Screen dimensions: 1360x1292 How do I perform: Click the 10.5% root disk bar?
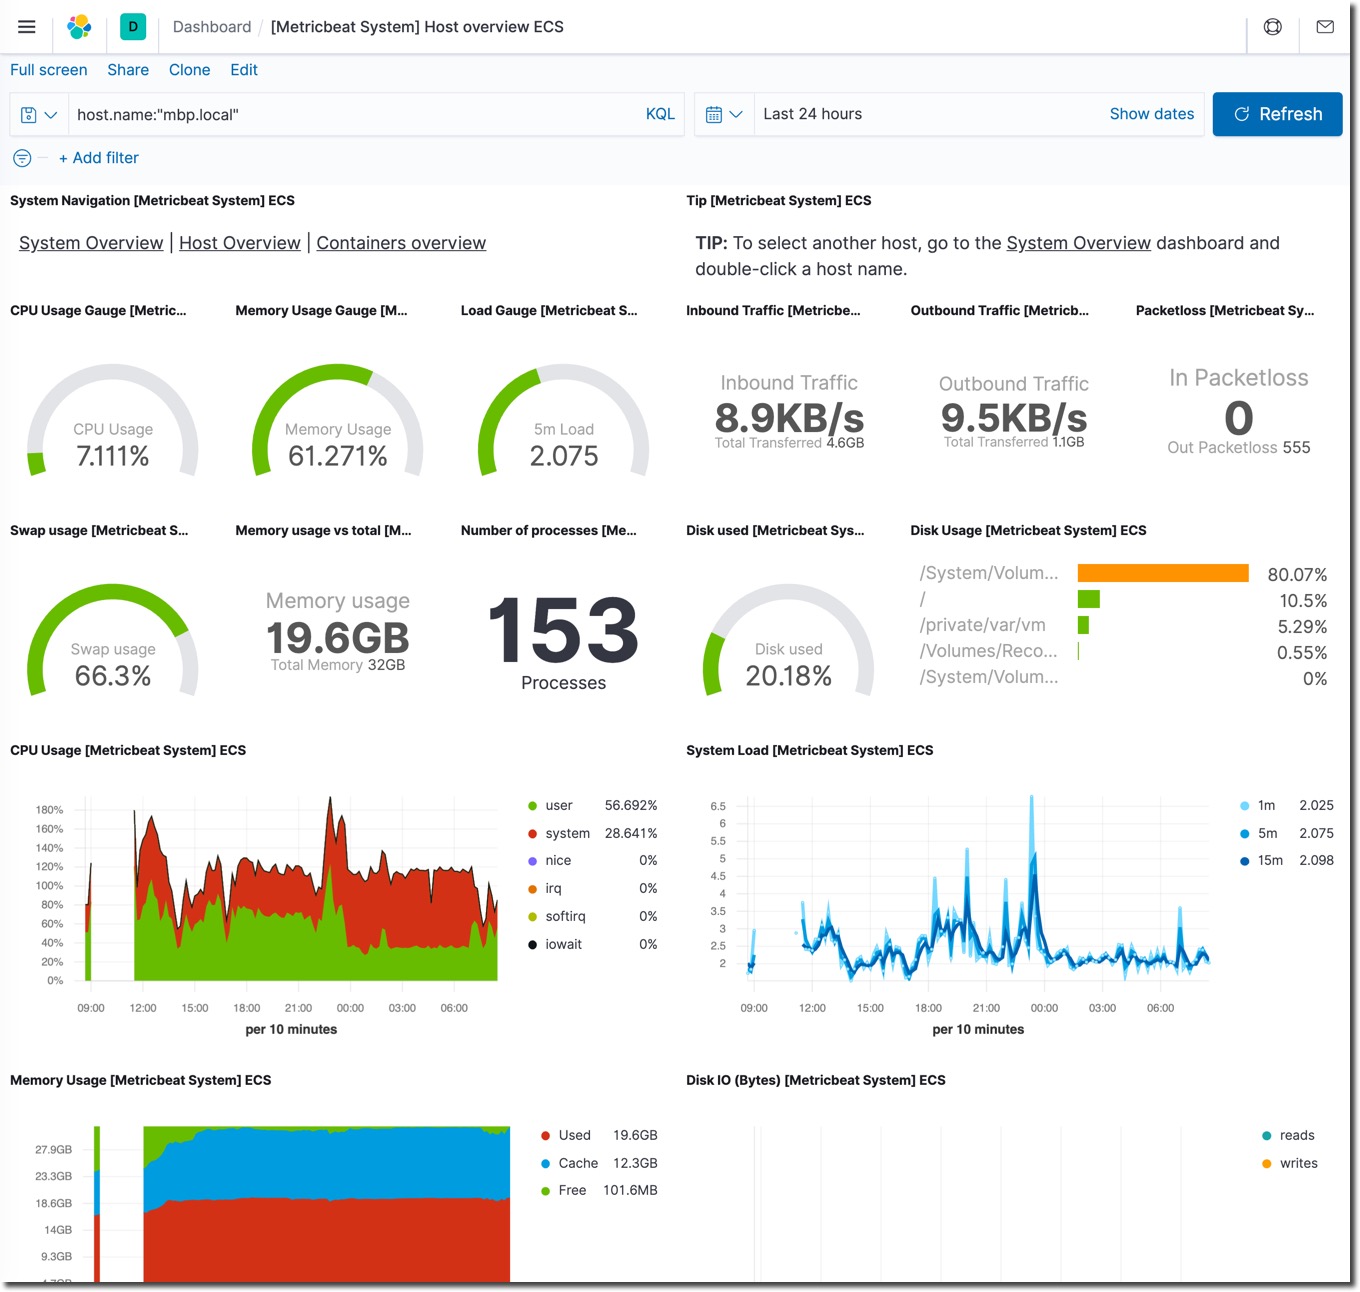click(x=1089, y=599)
